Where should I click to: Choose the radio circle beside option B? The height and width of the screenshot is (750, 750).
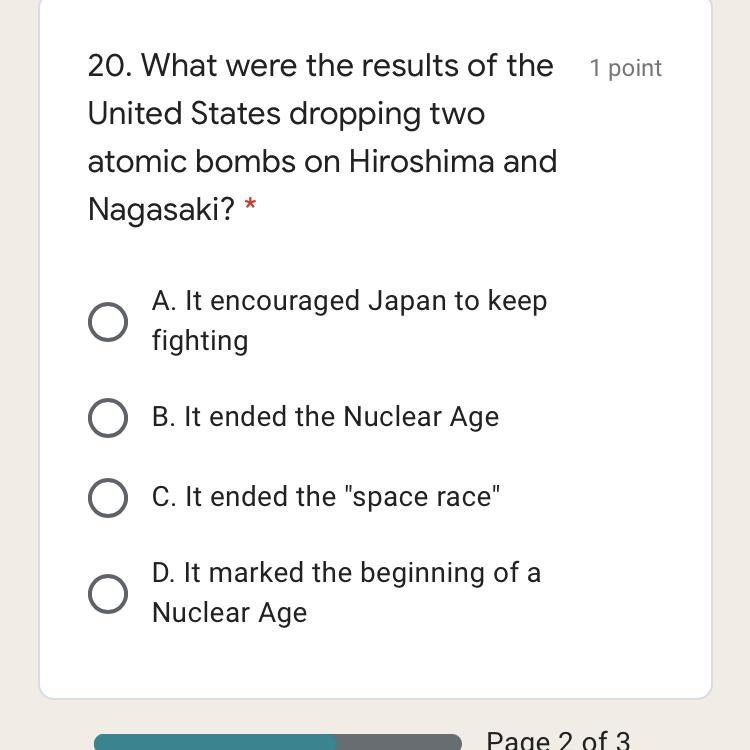(108, 418)
